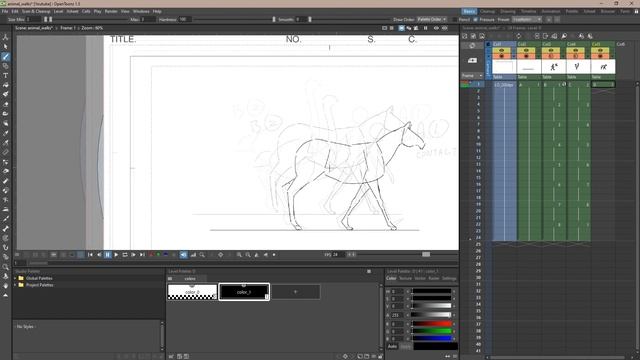Jump to the last frame
The image size is (640, 360).
pyautogui.click(x=142, y=255)
